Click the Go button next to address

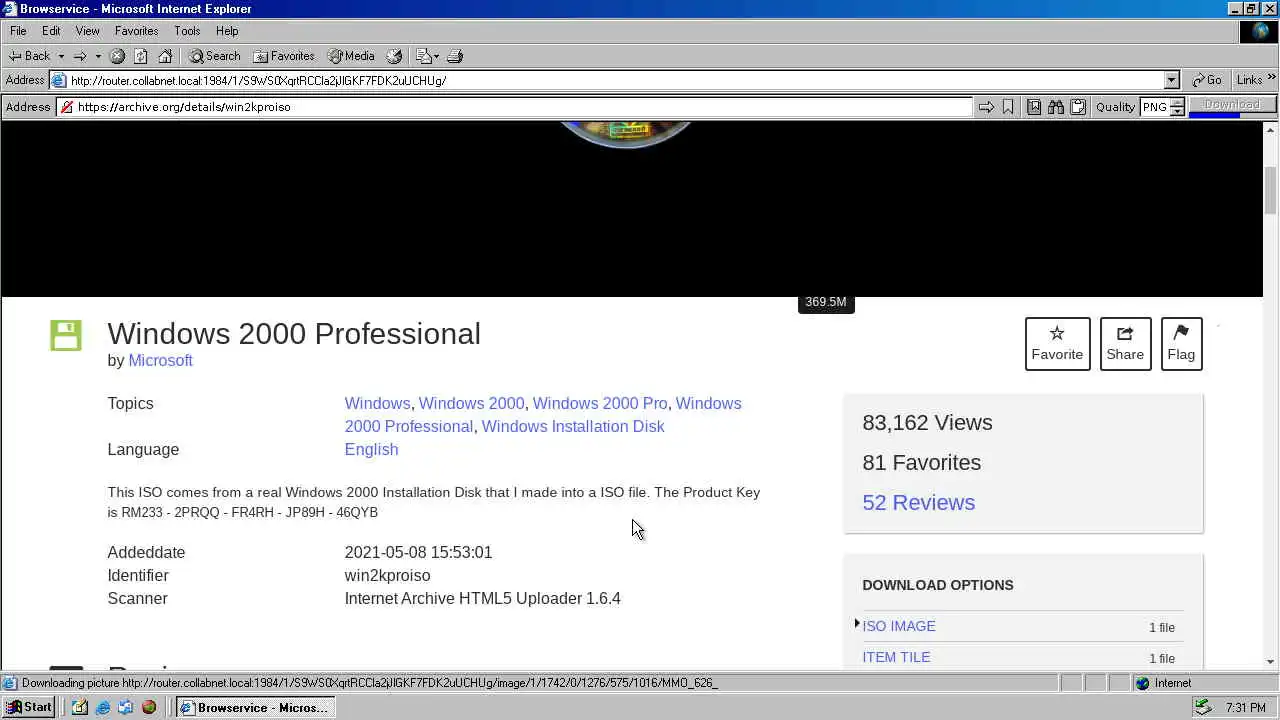[1207, 80]
